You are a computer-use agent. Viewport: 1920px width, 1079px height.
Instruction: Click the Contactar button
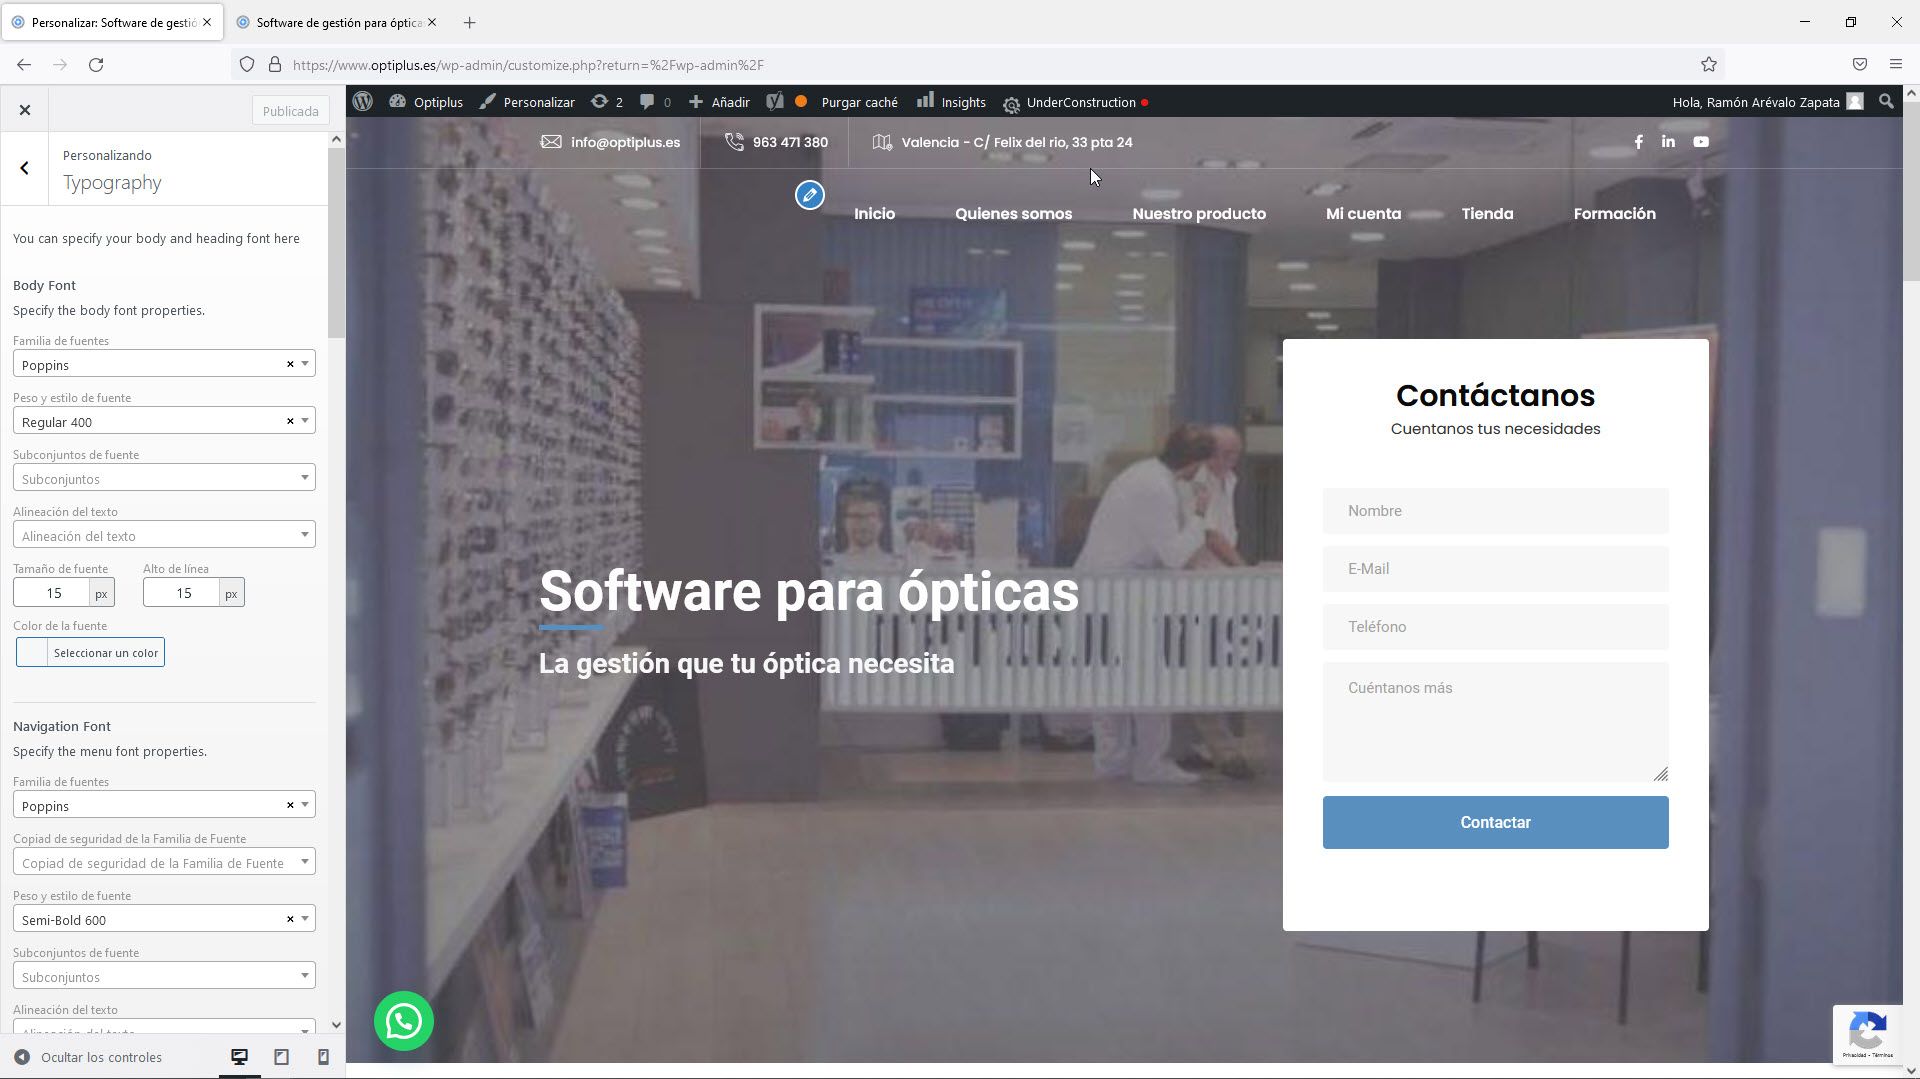tap(1495, 822)
